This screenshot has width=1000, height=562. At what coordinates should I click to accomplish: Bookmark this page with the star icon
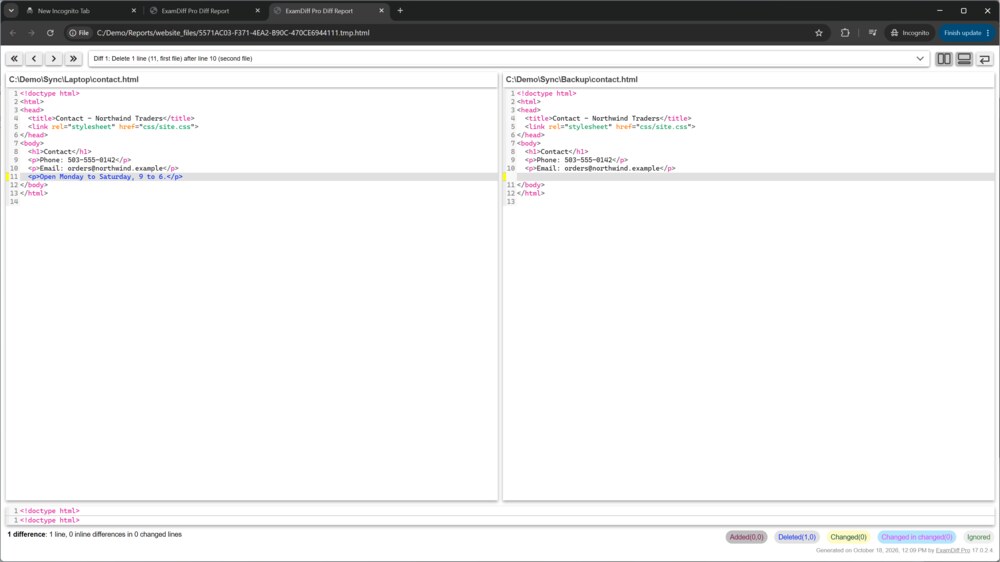click(819, 33)
